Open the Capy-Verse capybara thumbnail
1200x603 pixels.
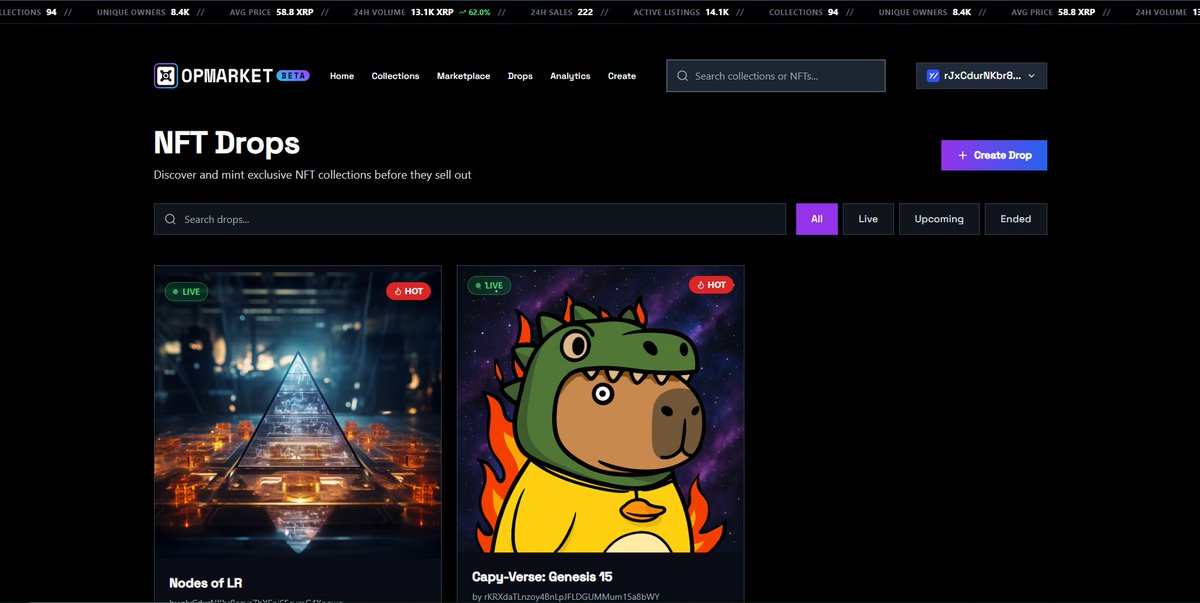point(601,409)
